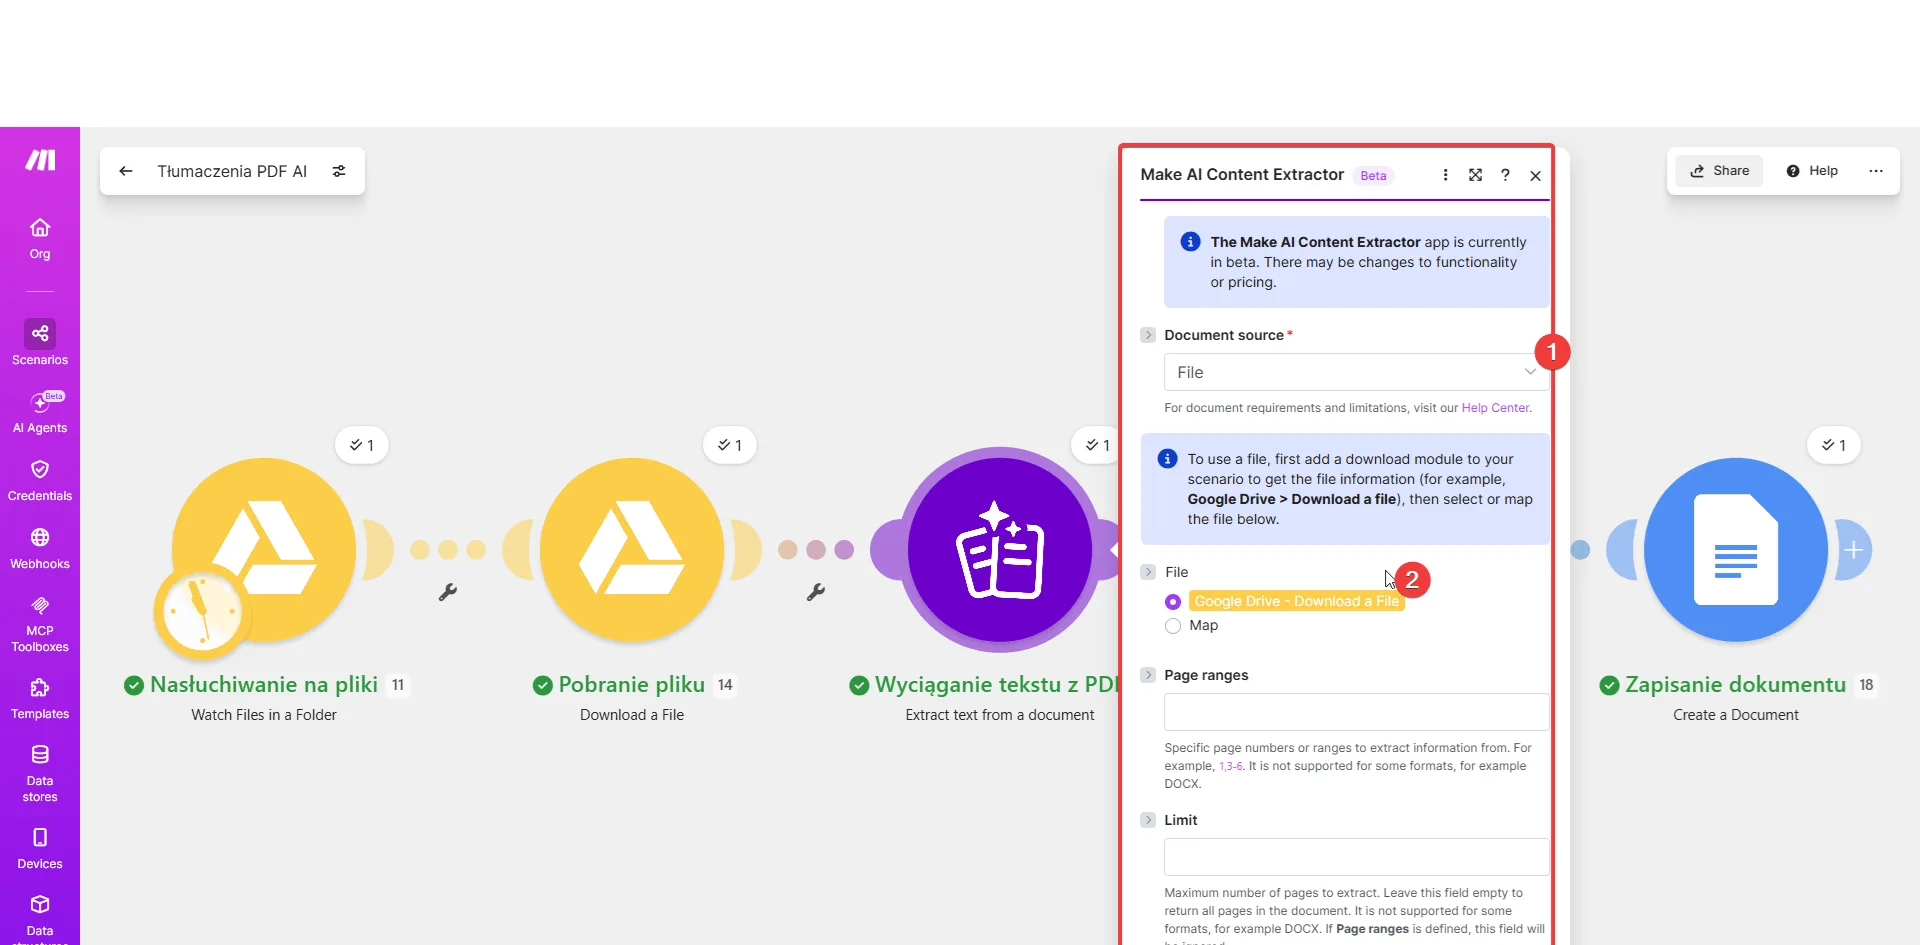
Task: Click operation count 18 badge
Action: click(x=1866, y=685)
